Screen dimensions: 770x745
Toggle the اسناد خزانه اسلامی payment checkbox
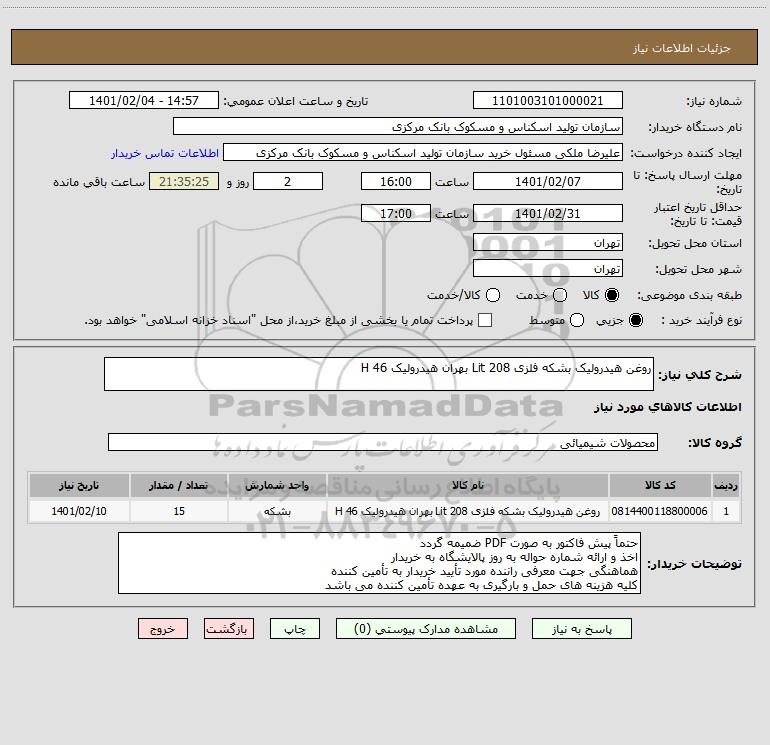pos(485,320)
